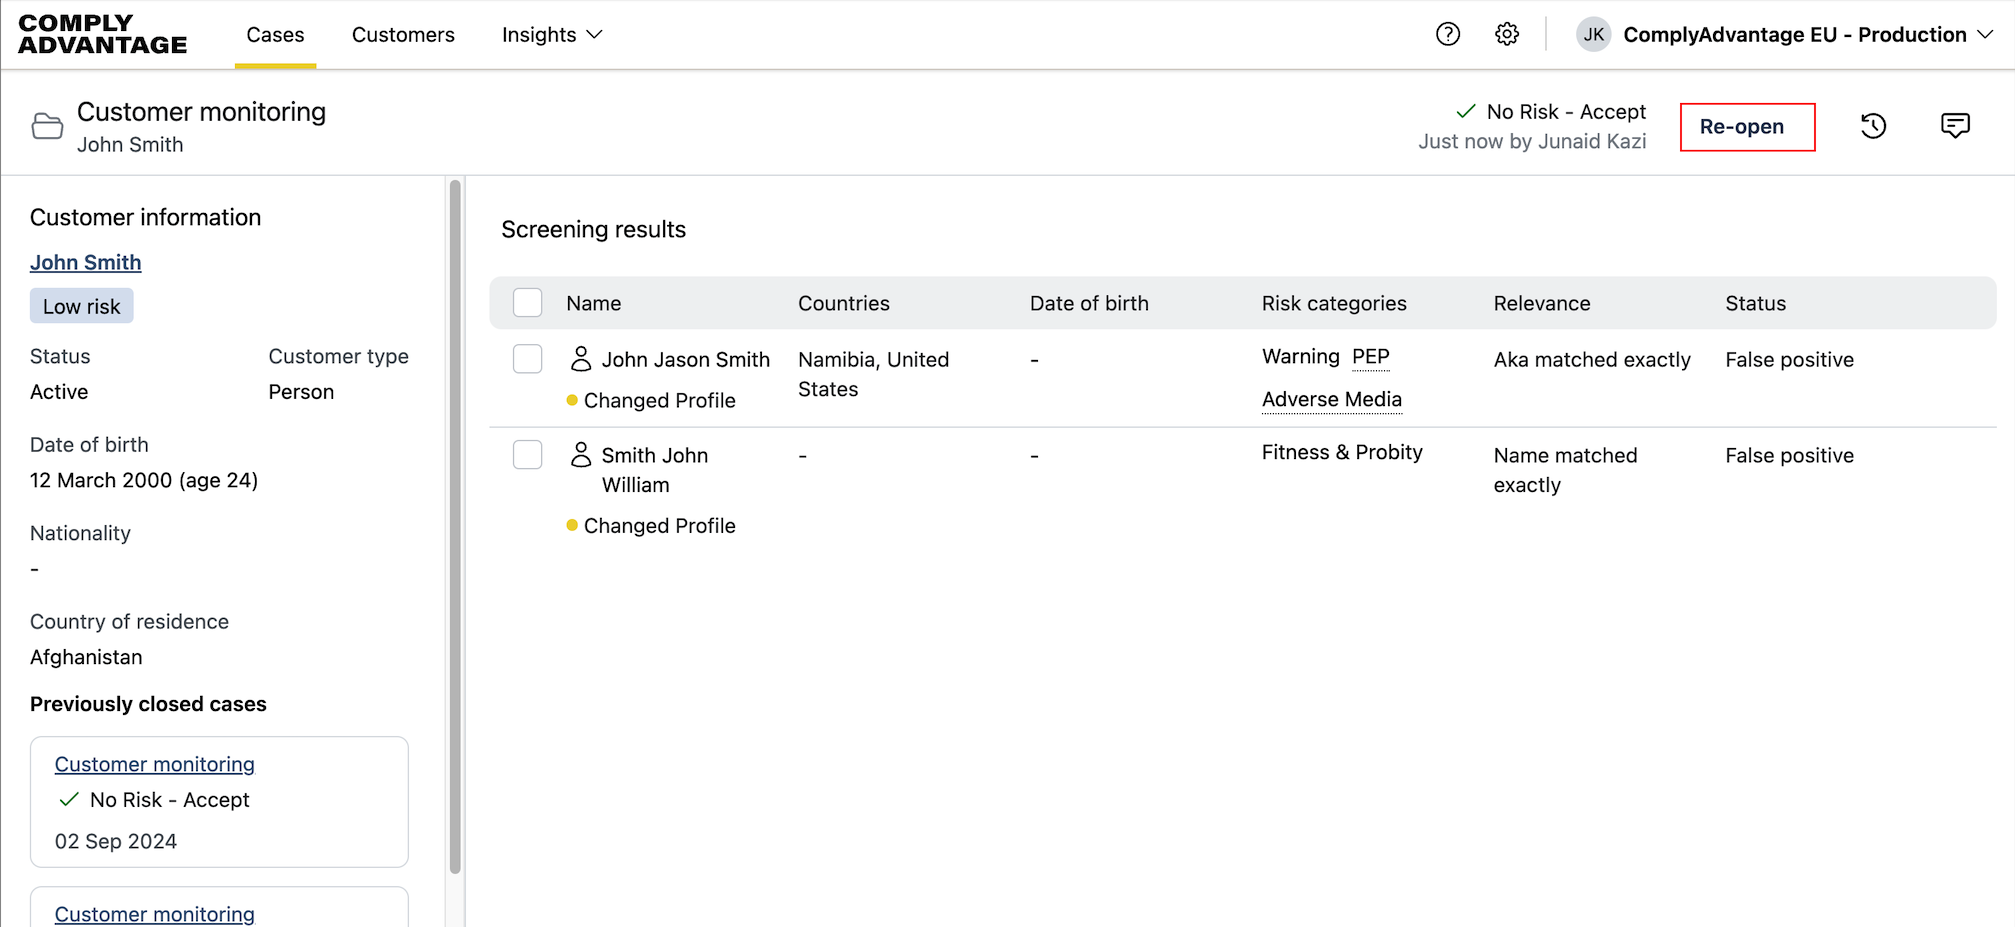The height and width of the screenshot is (927, 2015).
Task: Check the Smith John William row checkbox
Action: 527,455
